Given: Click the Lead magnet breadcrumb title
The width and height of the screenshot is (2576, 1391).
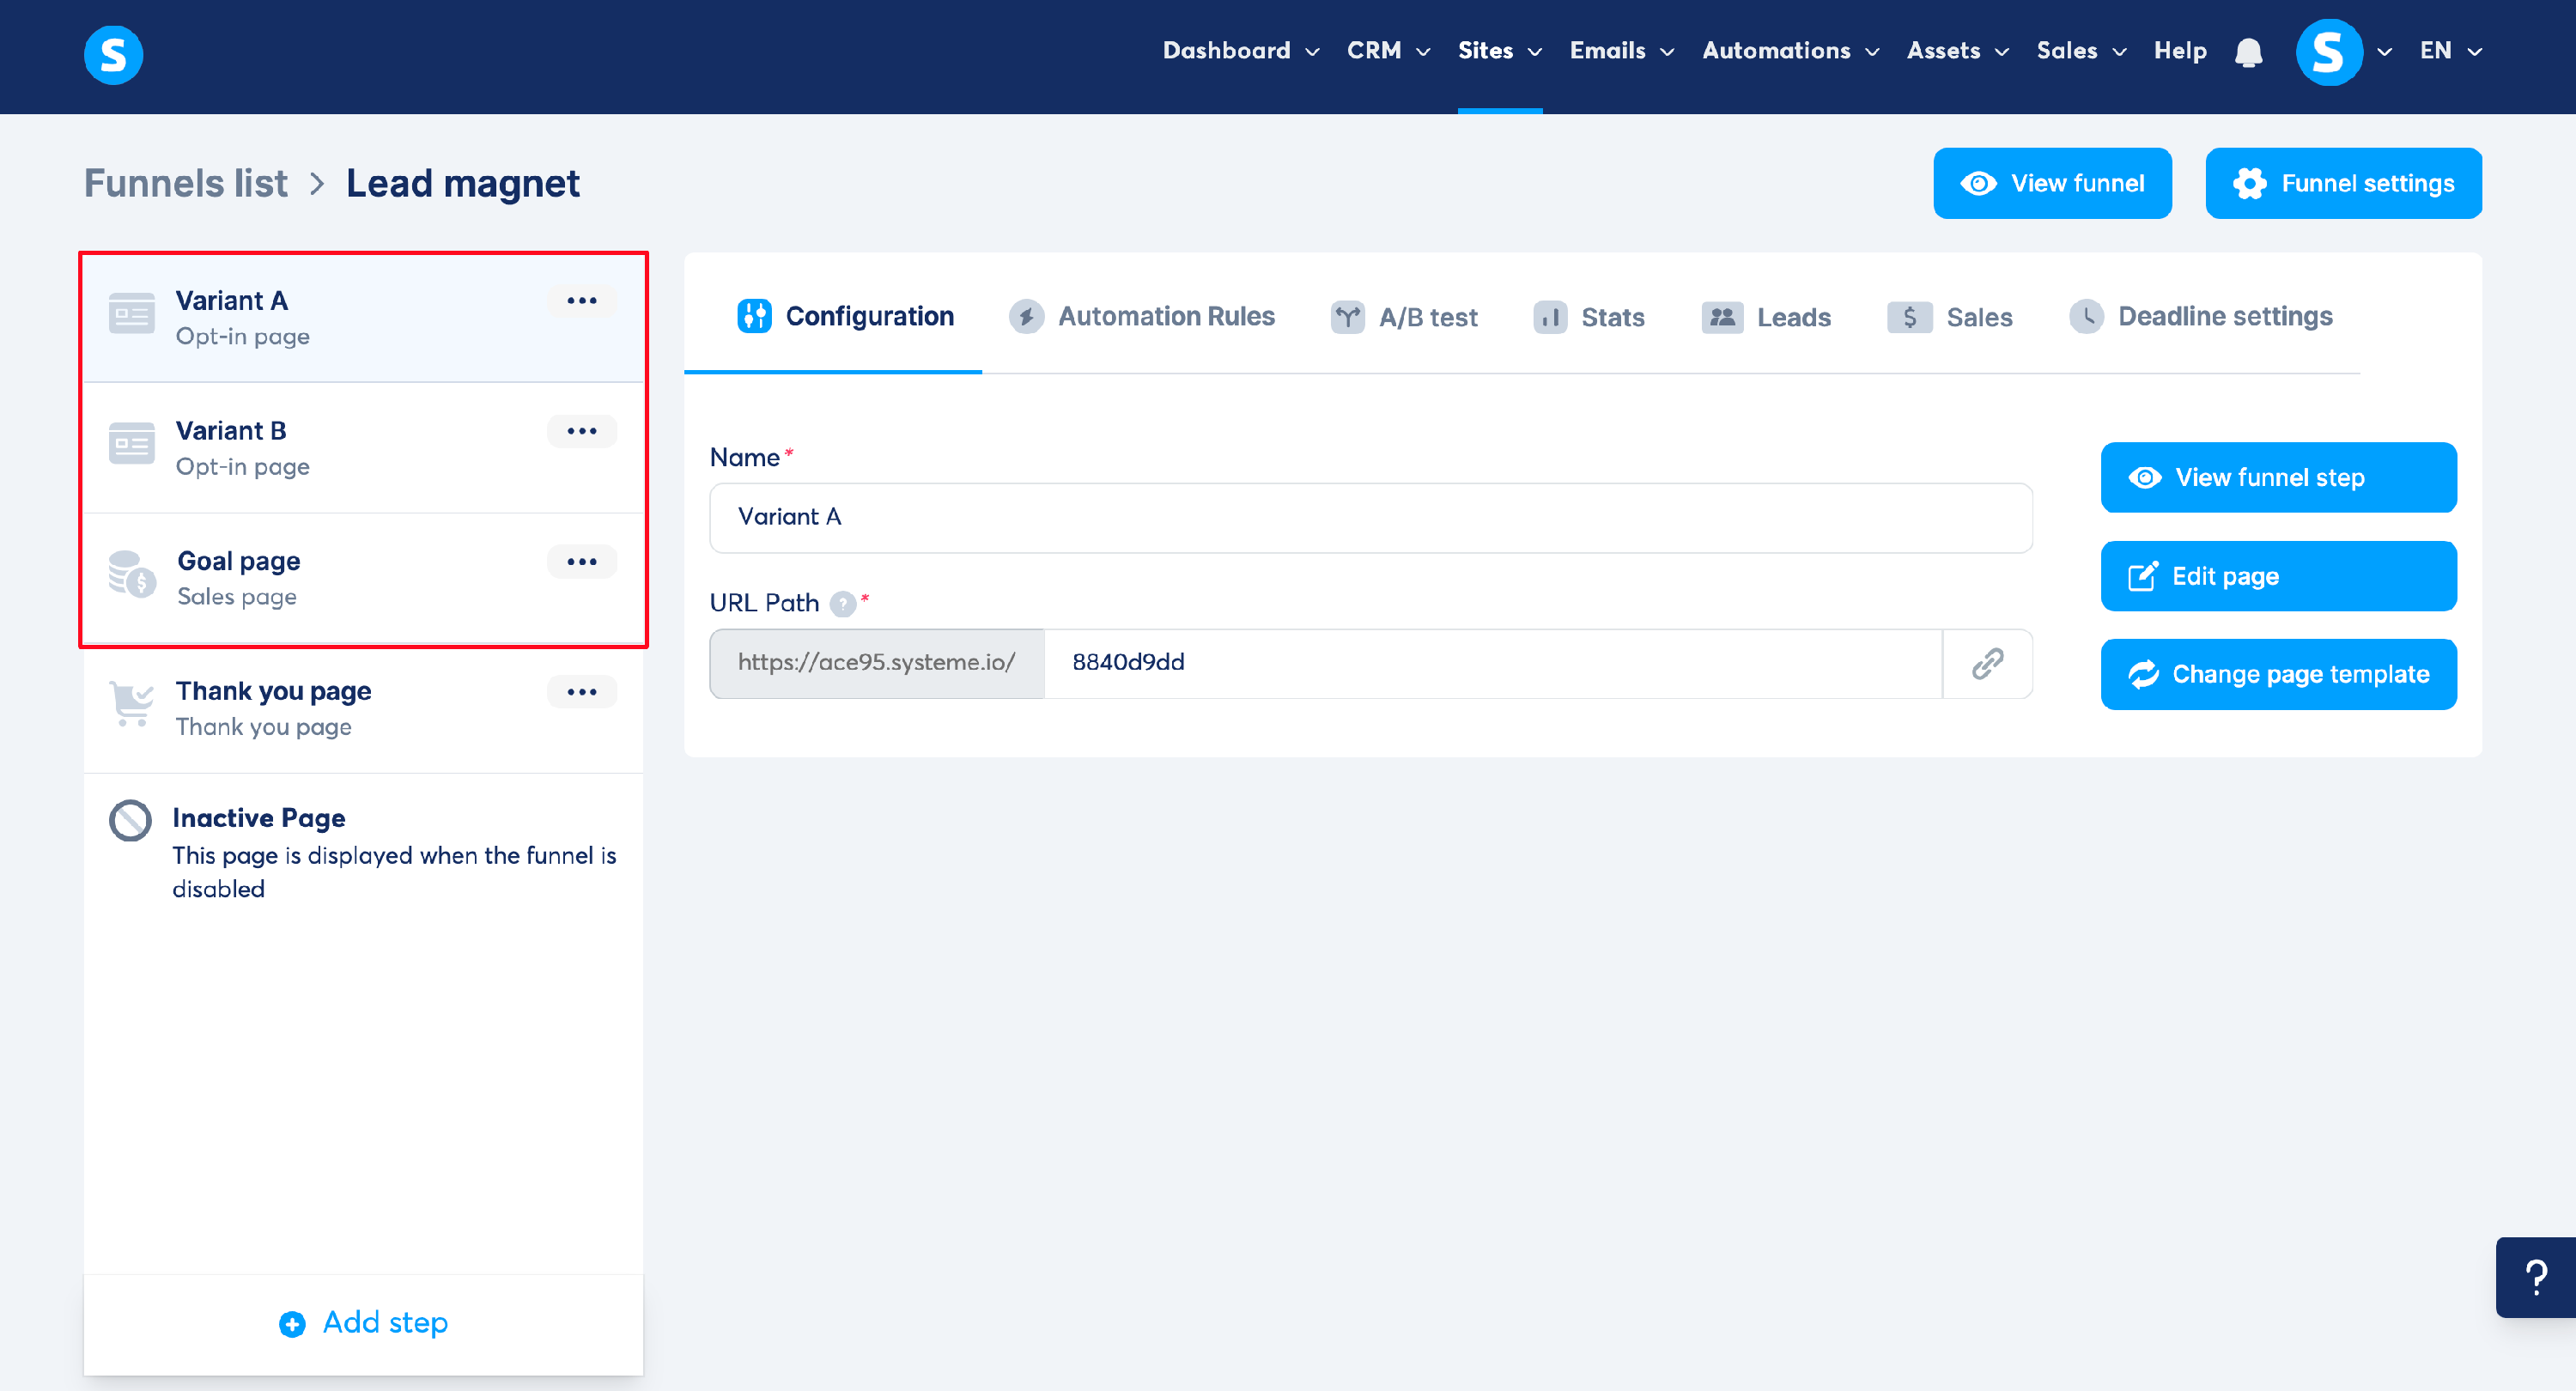Looking at the screenshot, I should tap(463, 183).
